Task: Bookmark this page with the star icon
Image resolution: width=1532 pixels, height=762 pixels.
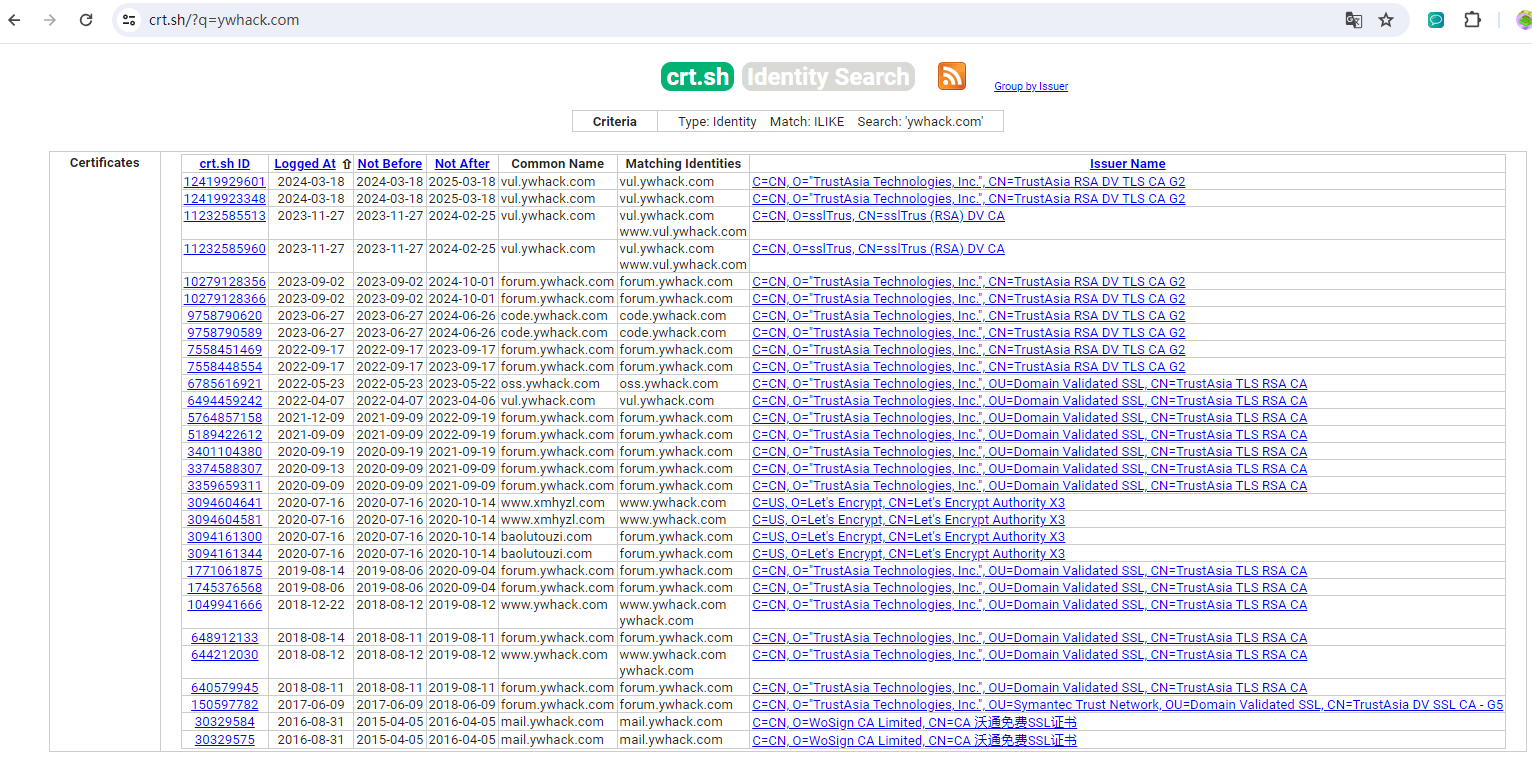Action: point(1385,20)
